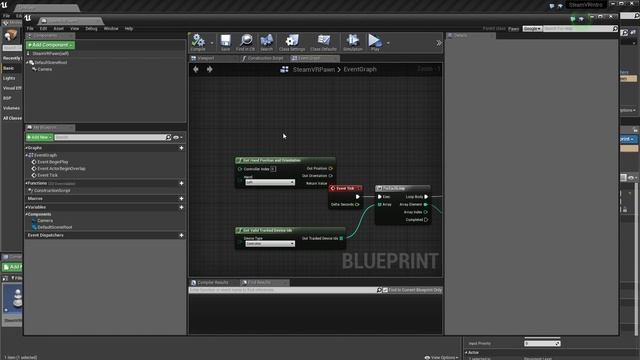Open Device Type dropdown on node
The width and height of the screenshot is (640, 360).
(x=270, y=244)
